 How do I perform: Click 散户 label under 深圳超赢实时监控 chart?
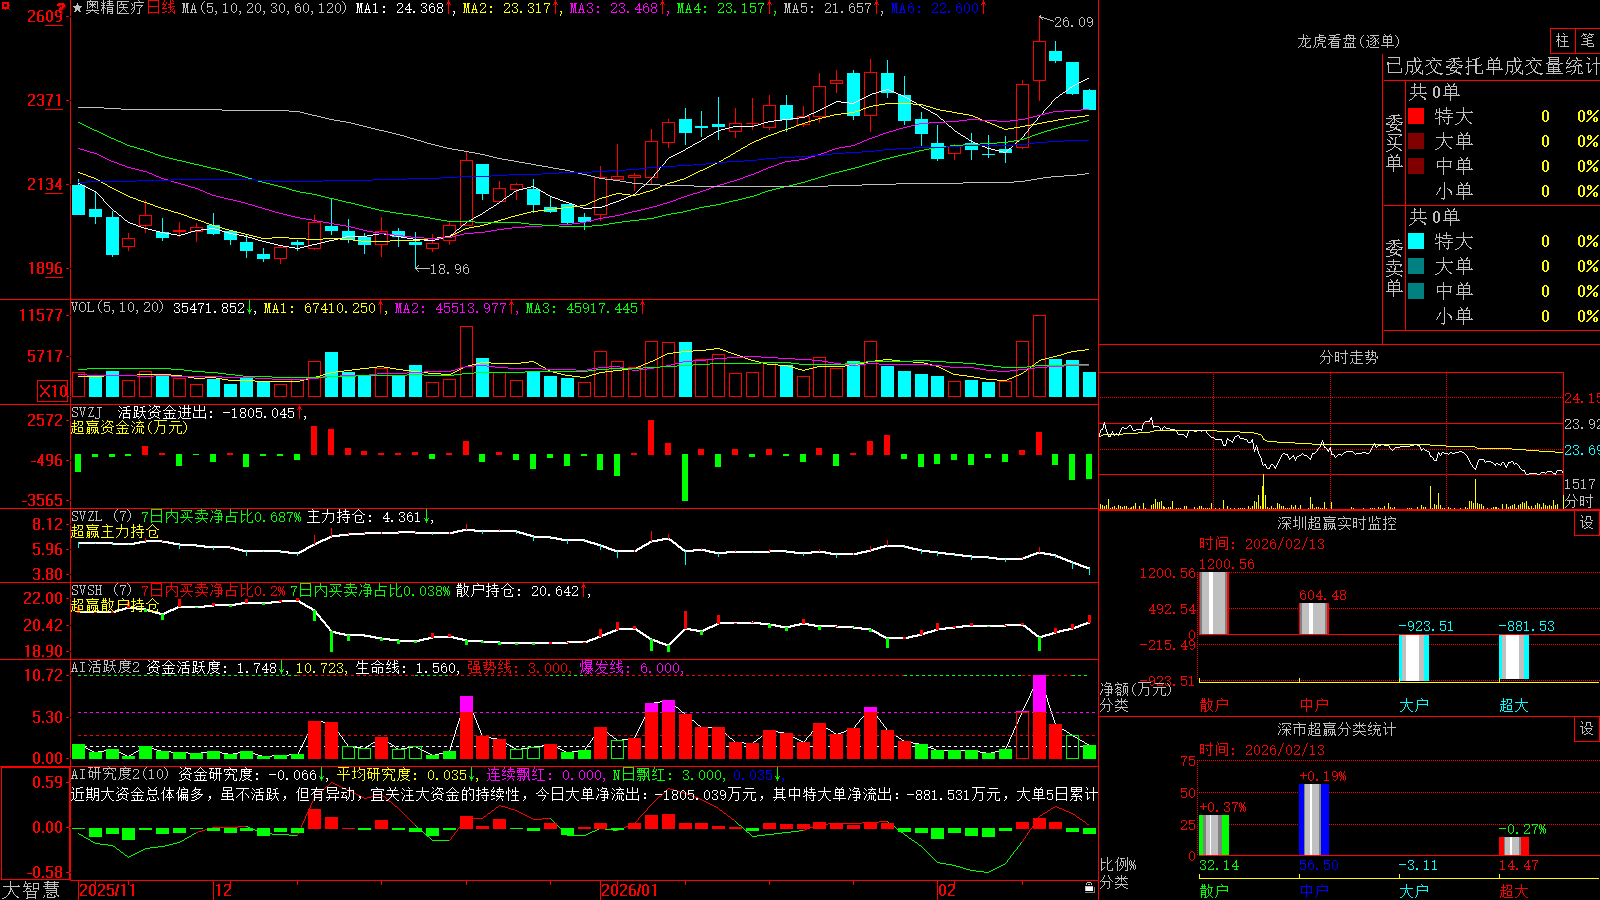[1214, 705]
